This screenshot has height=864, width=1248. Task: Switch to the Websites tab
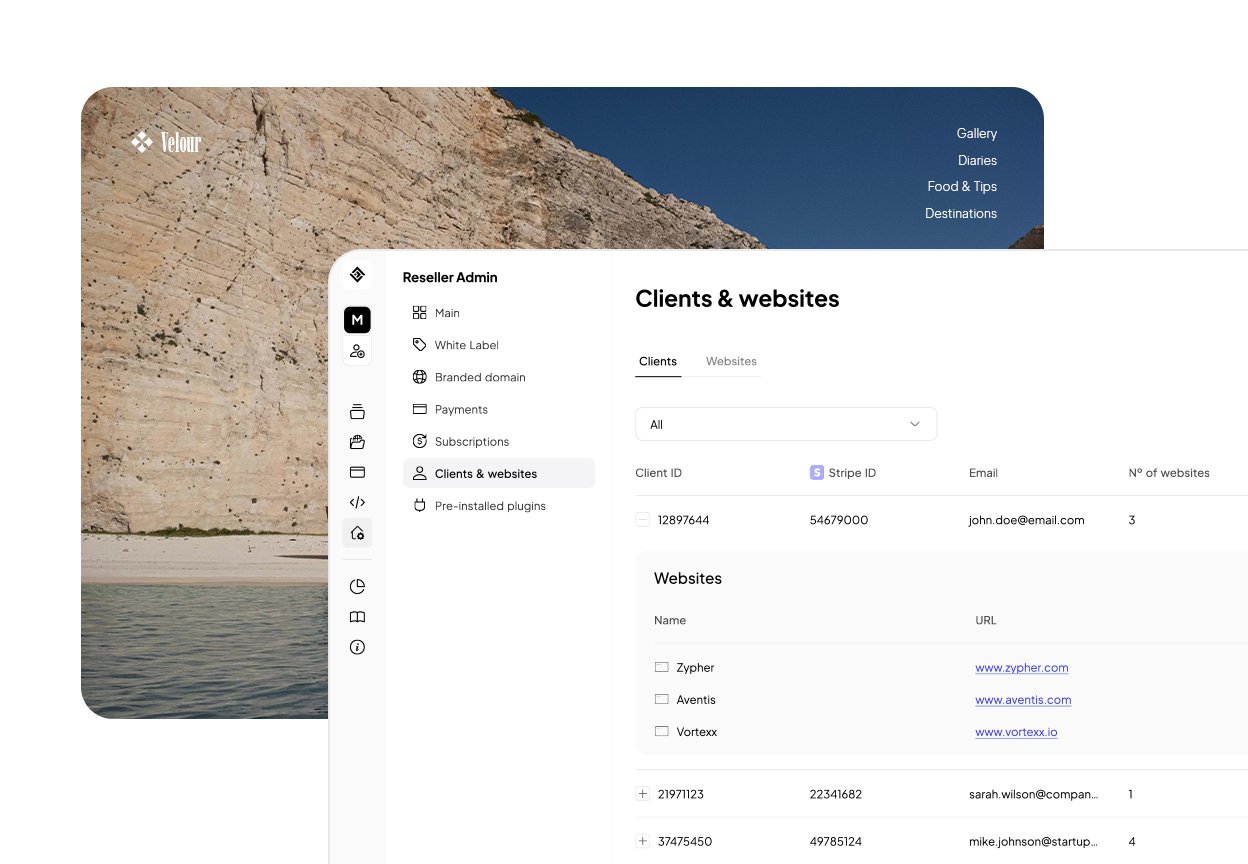pos(731,361)
